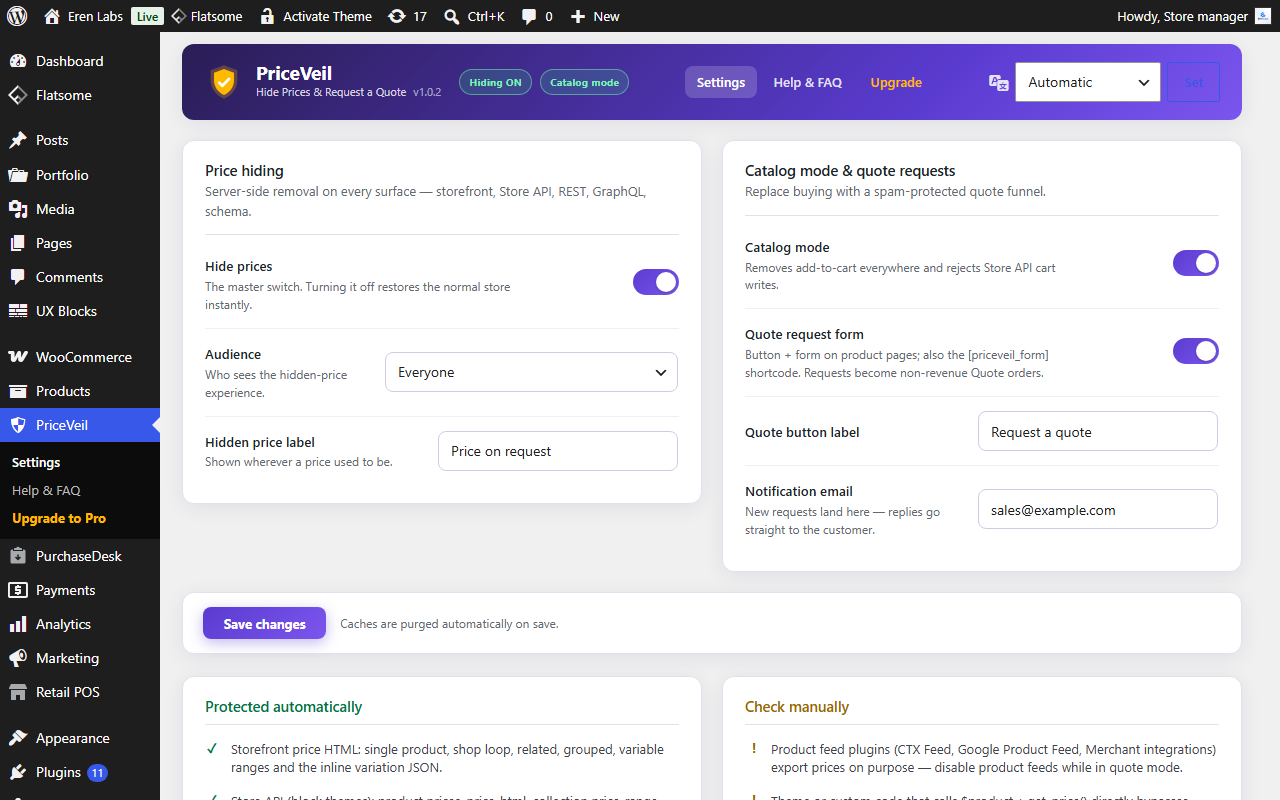Open comments bubble icon in admin bar
The height and width of the screenshot is (800, 1280).
tap(529, 16)
